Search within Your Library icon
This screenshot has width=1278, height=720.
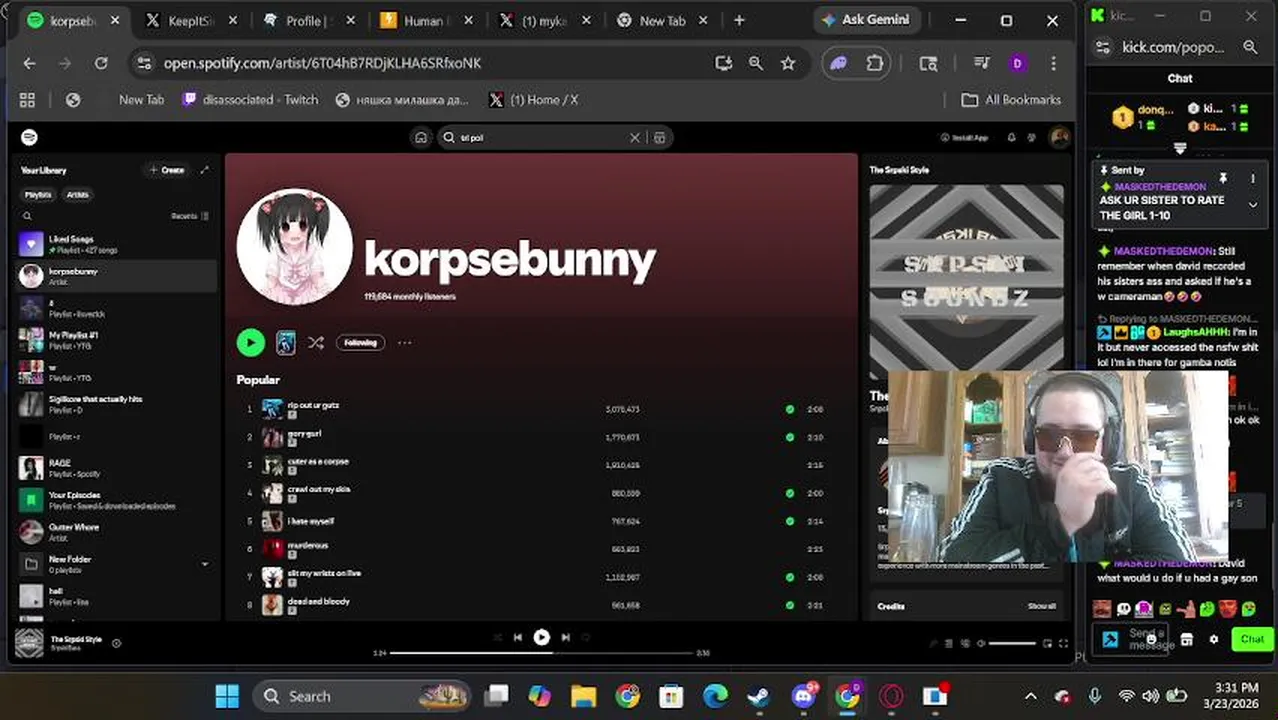27,216
